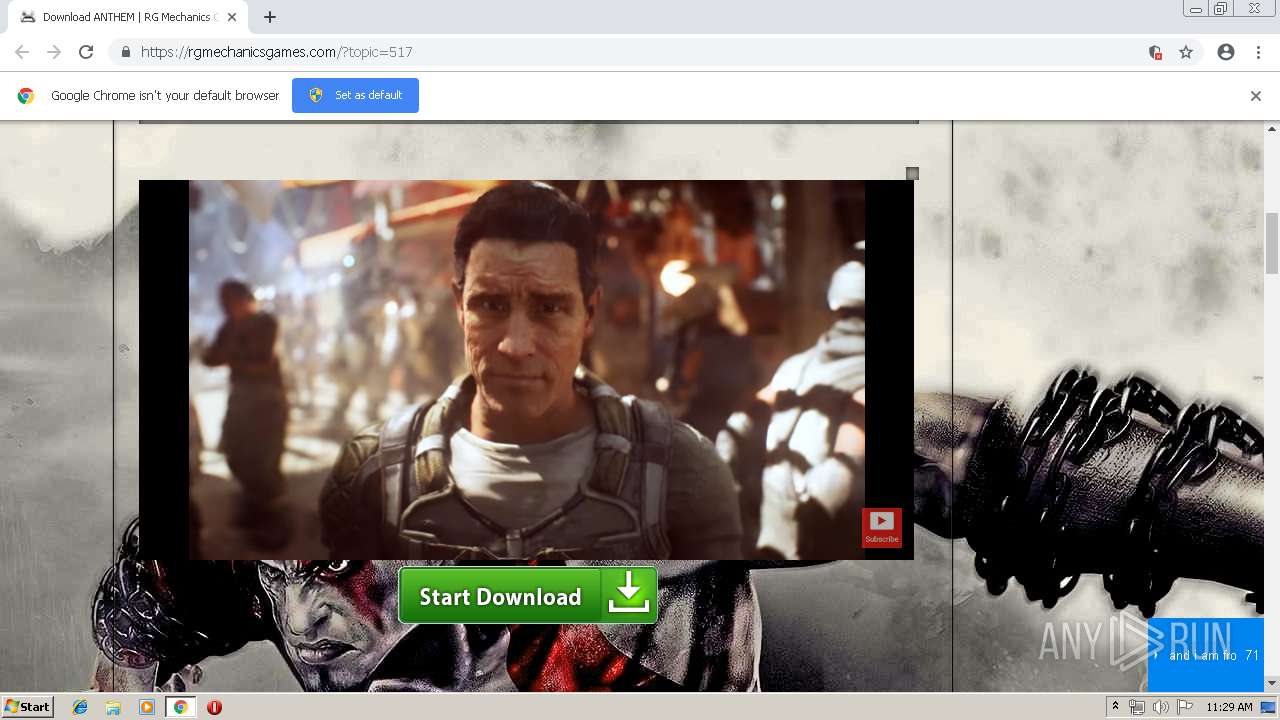Viewport: 1280px width, 720px height.
Task: View site security lock info
Action: pos(125,52)
